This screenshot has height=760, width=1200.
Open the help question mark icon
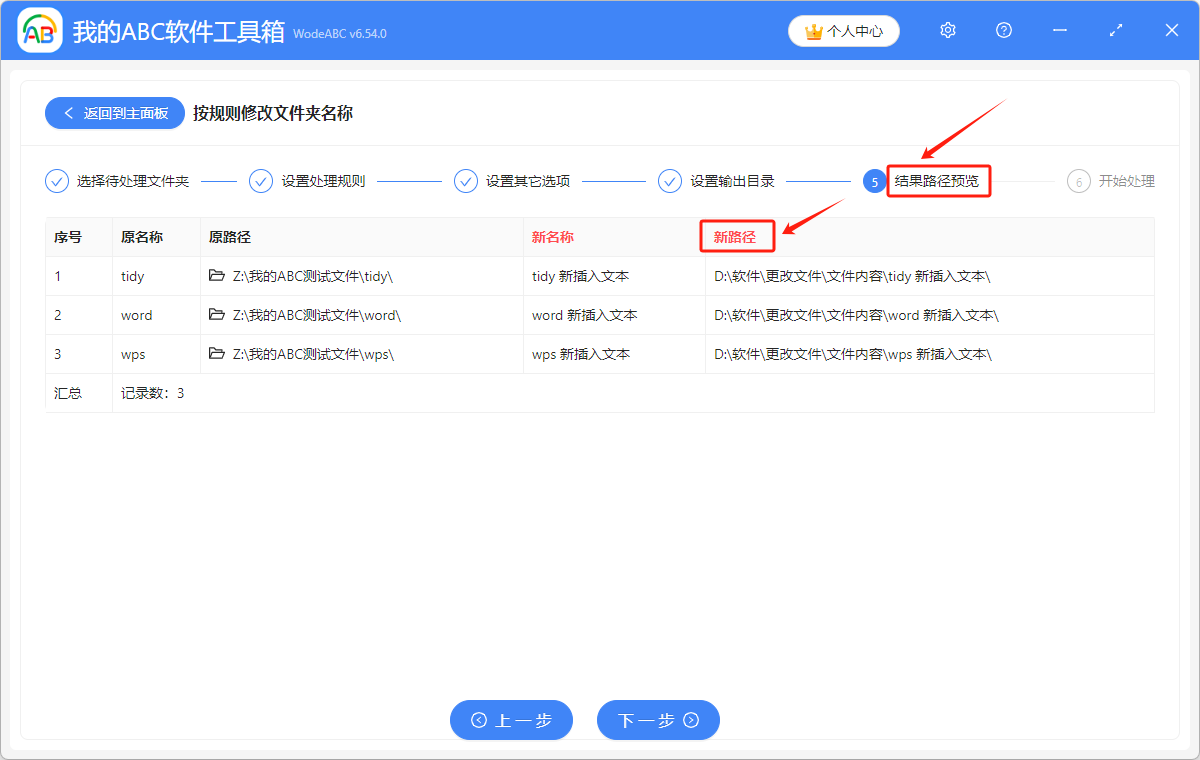(x=1003, y=30)
